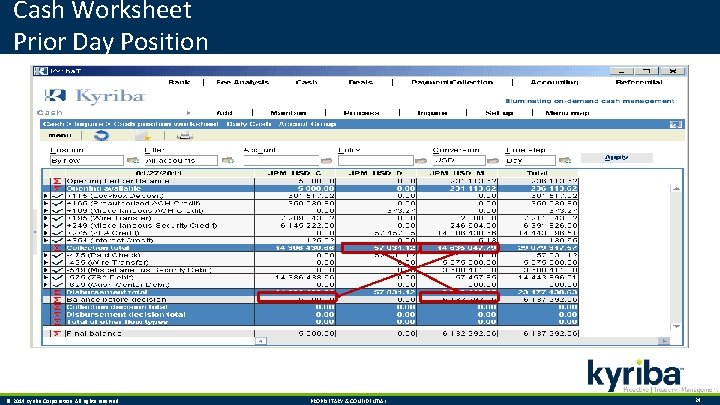Toggle the checkmark on the +195 Wire Transfer row

(x=57, y=218)
